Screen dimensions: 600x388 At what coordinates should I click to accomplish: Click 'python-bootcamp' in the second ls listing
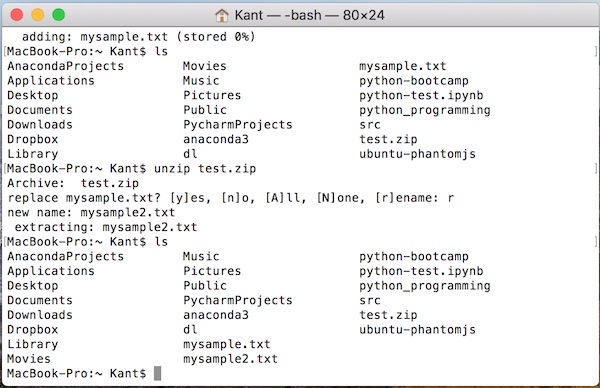pyautogui.click(x=414, y=256)
